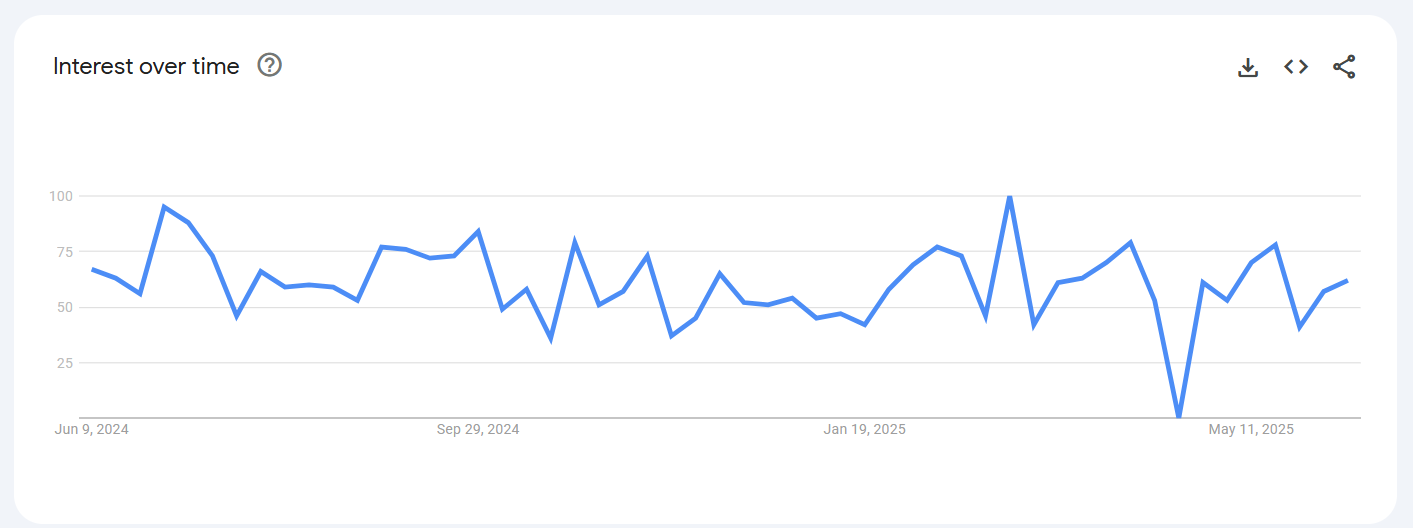Share the Interest over time chart
Viewport: 1413px width, 528px height.
1344,67
